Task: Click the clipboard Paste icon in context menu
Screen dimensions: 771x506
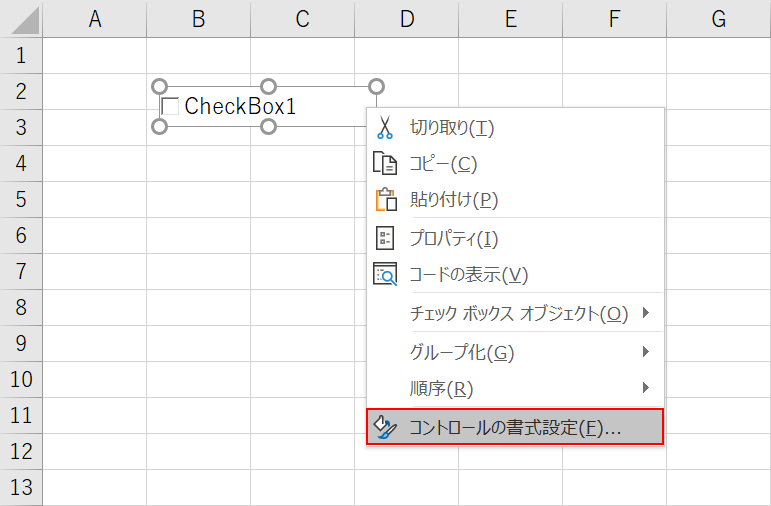Action: point(386,199)
